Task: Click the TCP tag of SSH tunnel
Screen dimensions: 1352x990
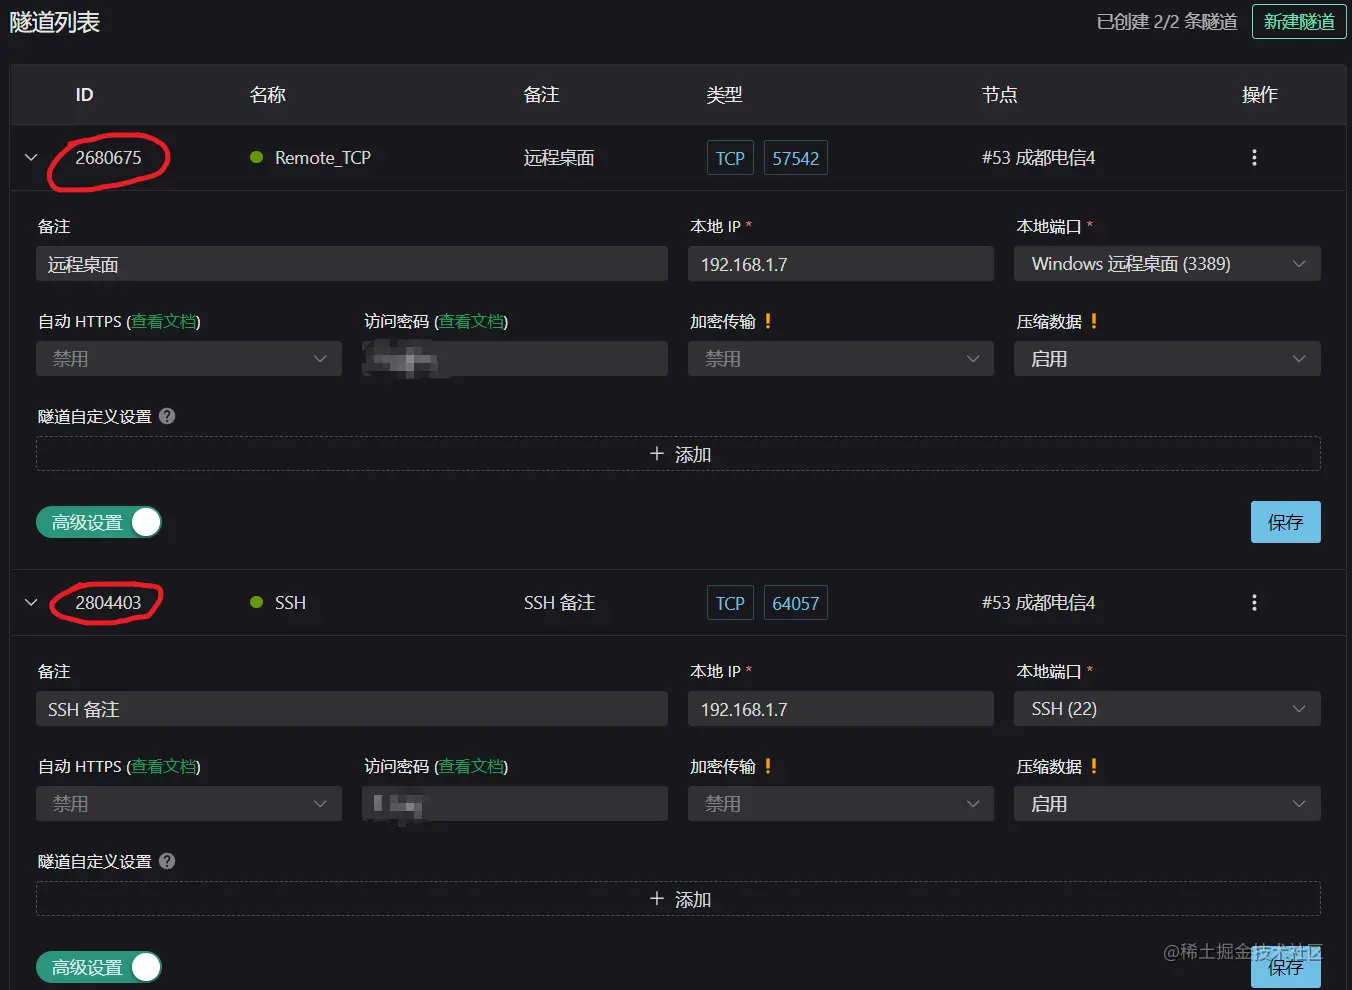Action: 730,603
